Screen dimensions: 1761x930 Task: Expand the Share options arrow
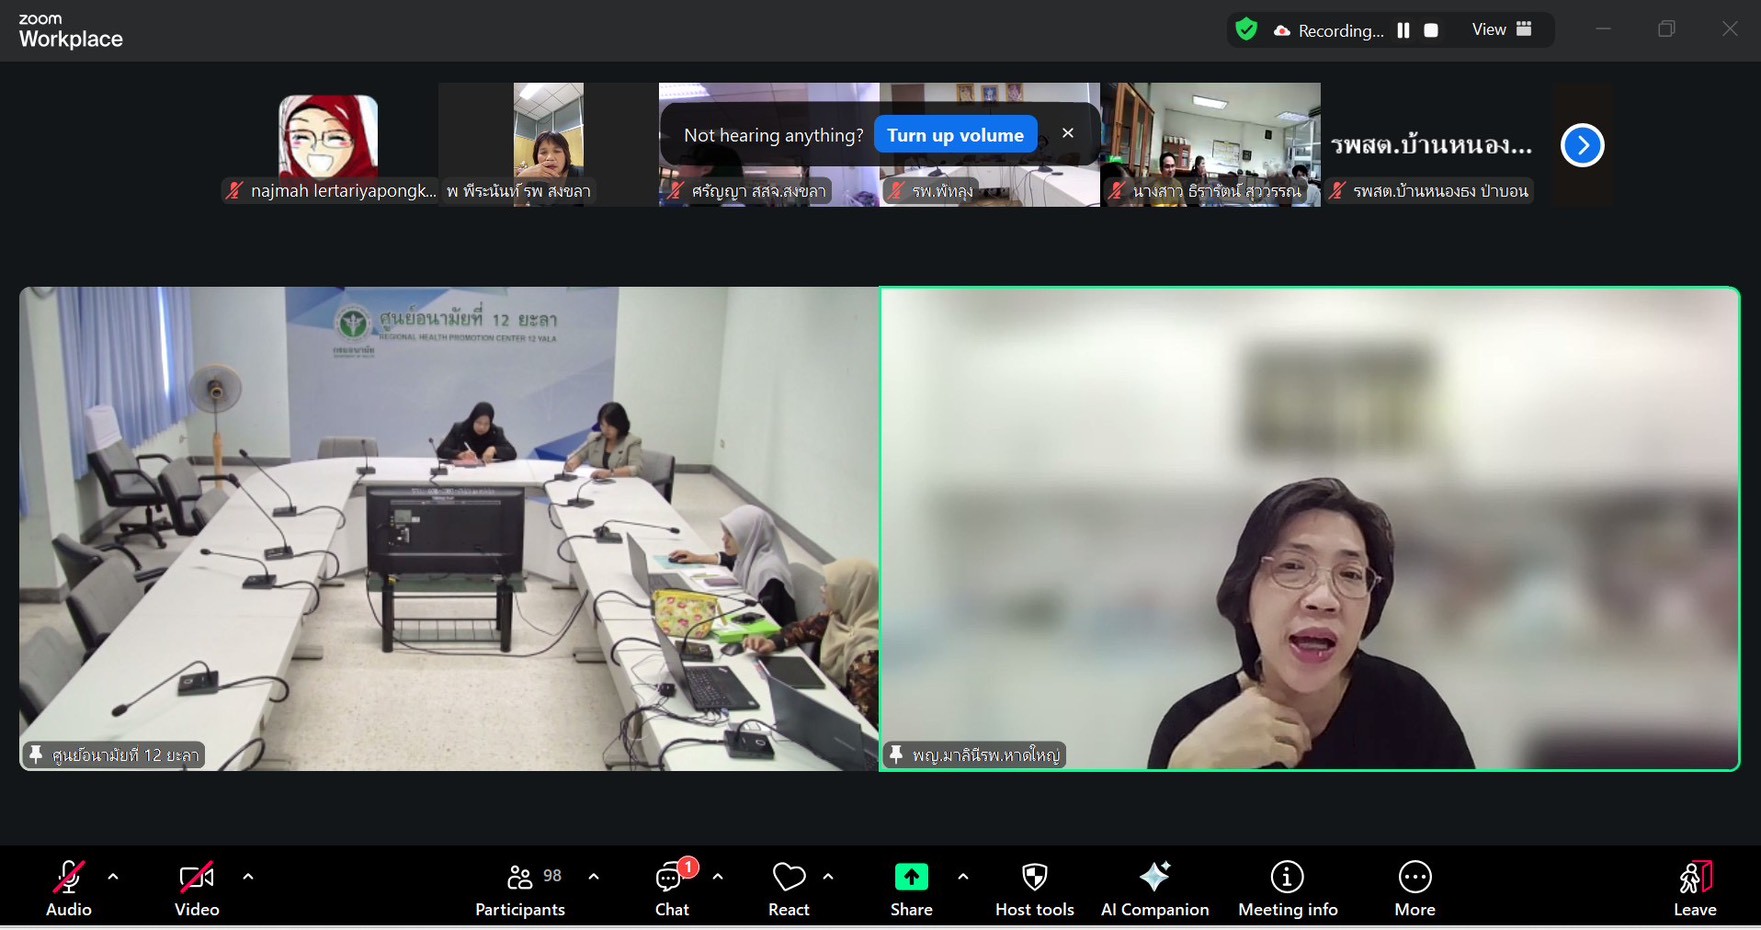(x=963, y=877)
